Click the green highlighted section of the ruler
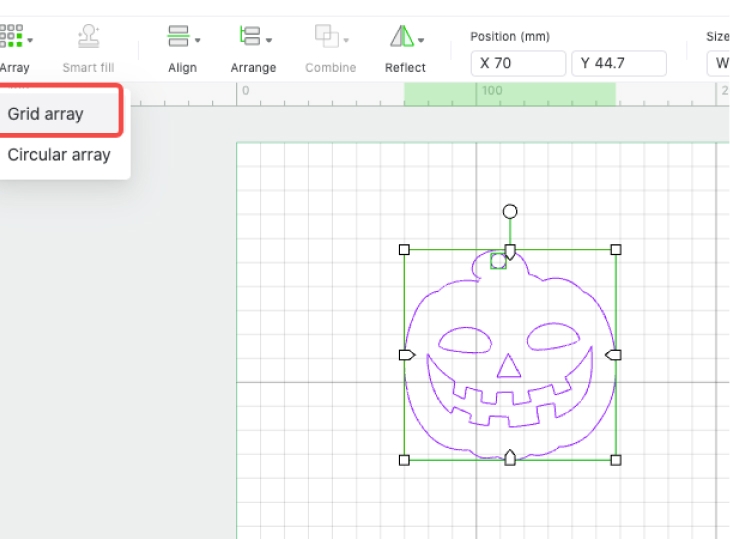730x539 pixels. [509, 94]
